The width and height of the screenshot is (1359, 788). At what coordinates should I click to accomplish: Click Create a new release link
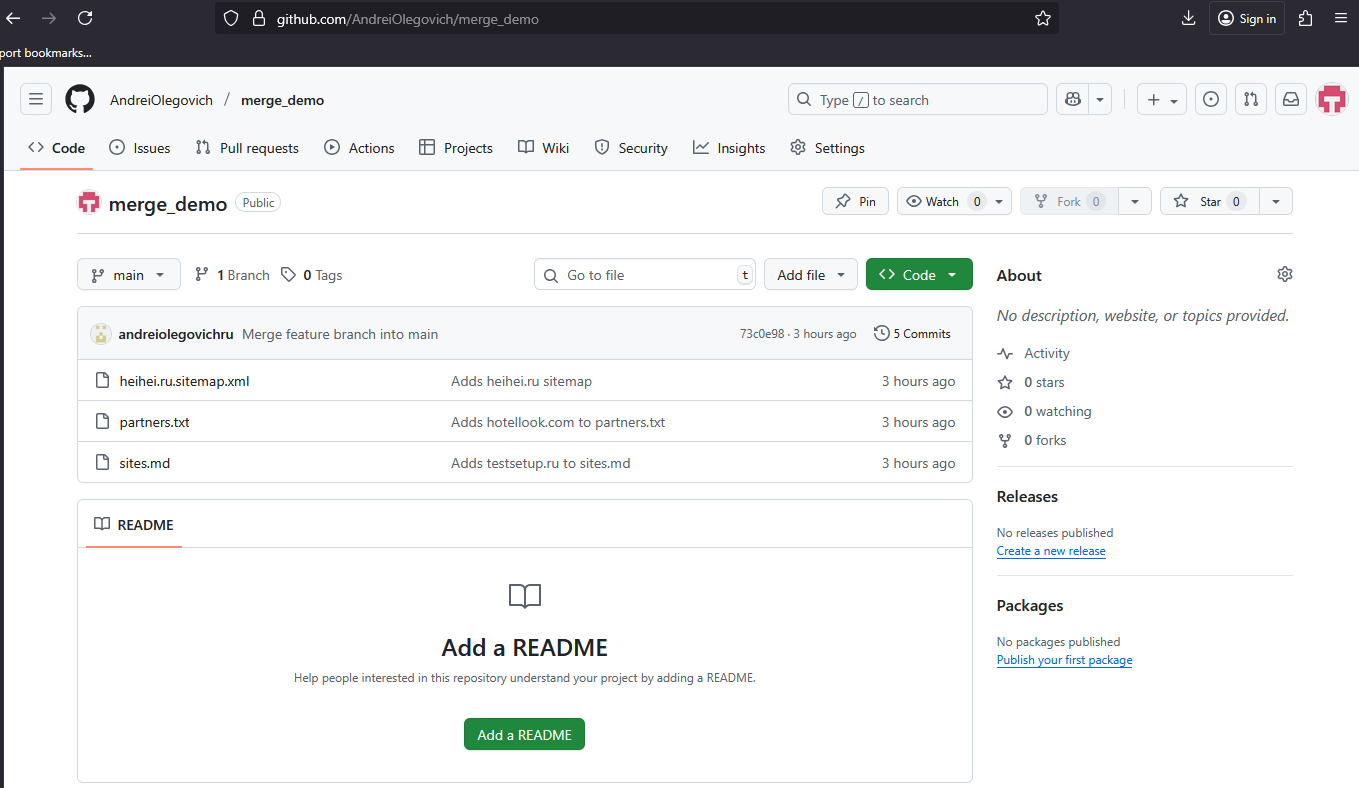pos(1051,551)
